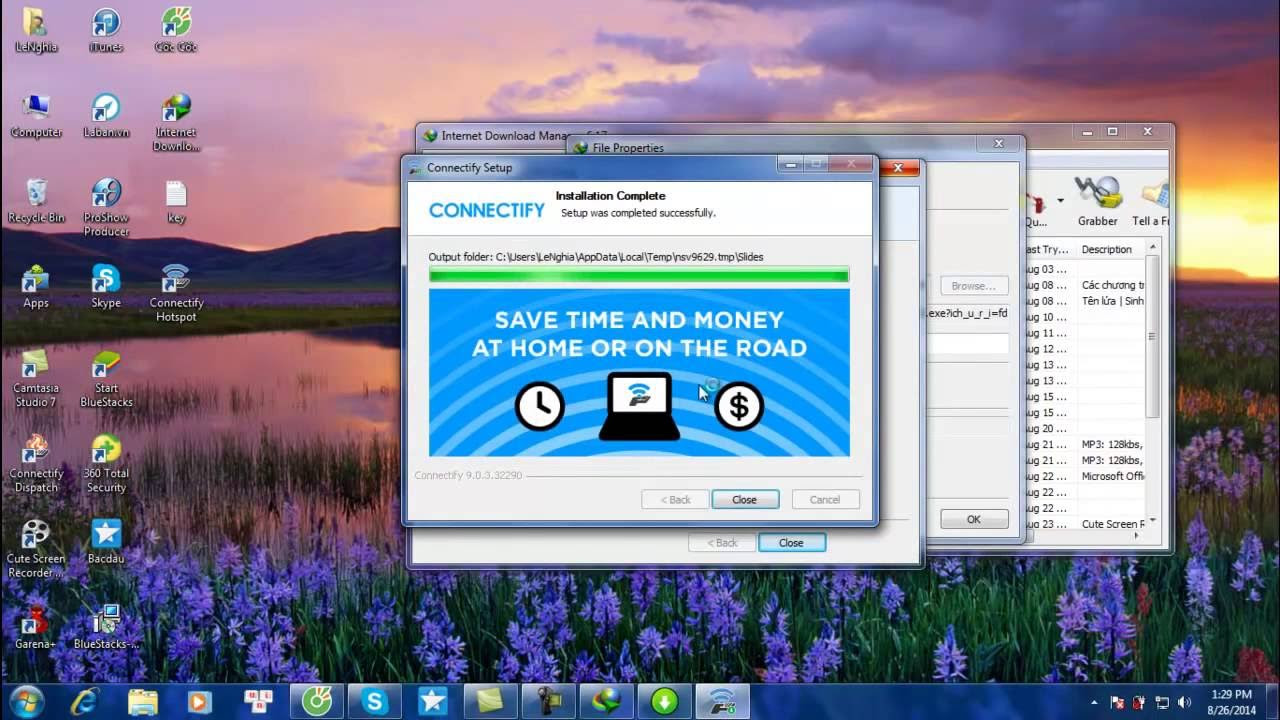Open the LeNghia user folder icon

(x=36, y=30)
